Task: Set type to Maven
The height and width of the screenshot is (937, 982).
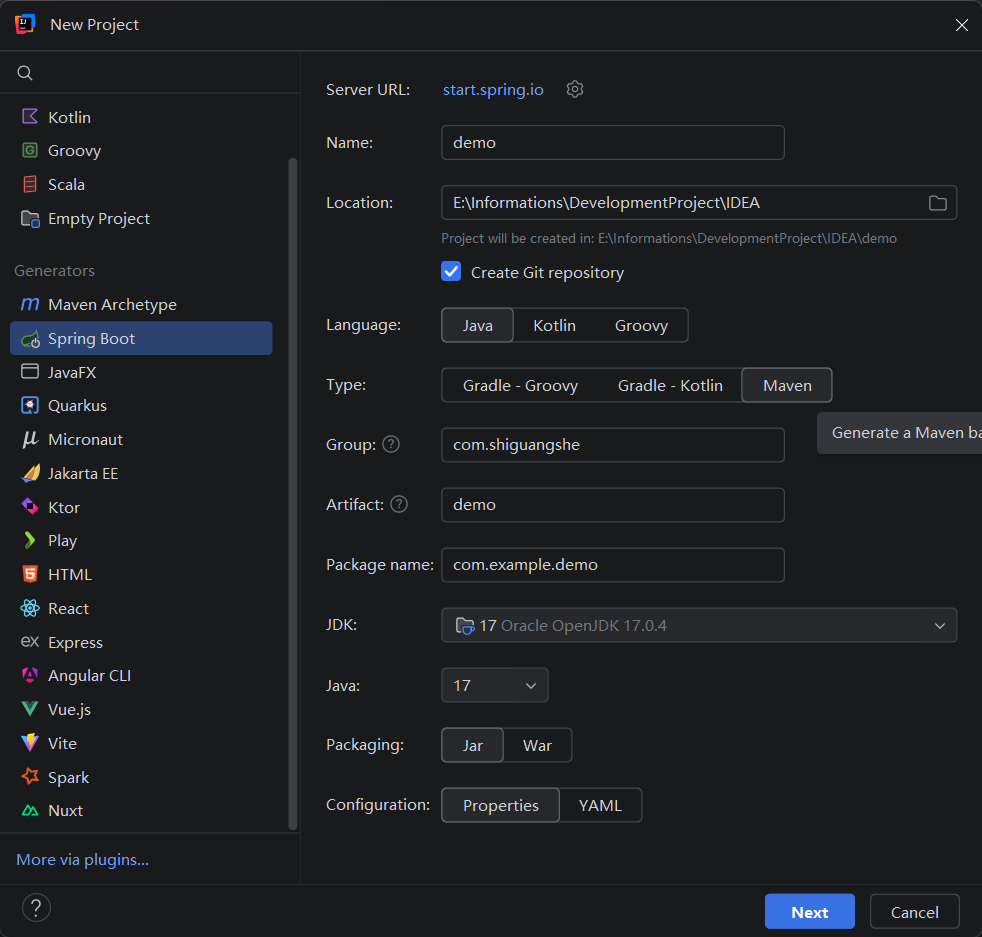Action: tap(787, 385)
